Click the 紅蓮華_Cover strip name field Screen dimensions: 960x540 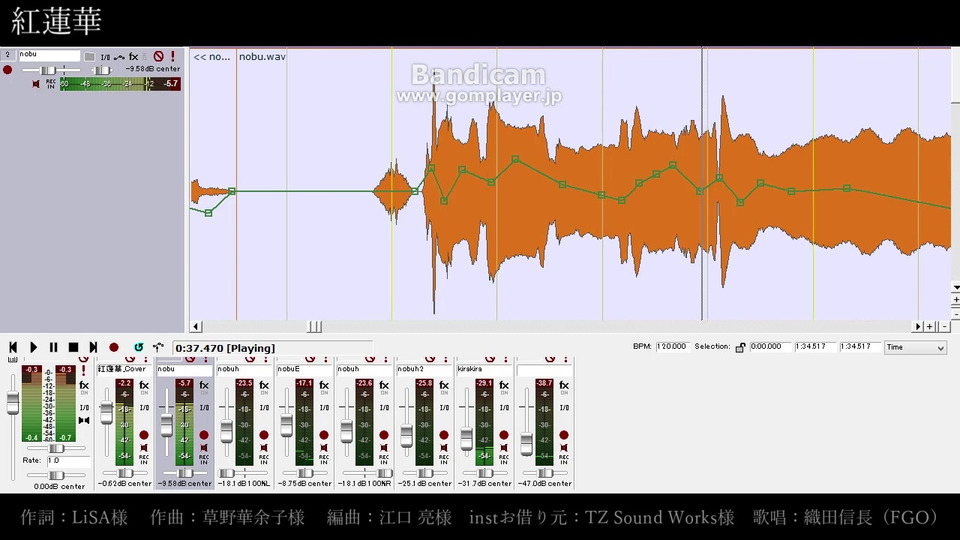(124, 369)
